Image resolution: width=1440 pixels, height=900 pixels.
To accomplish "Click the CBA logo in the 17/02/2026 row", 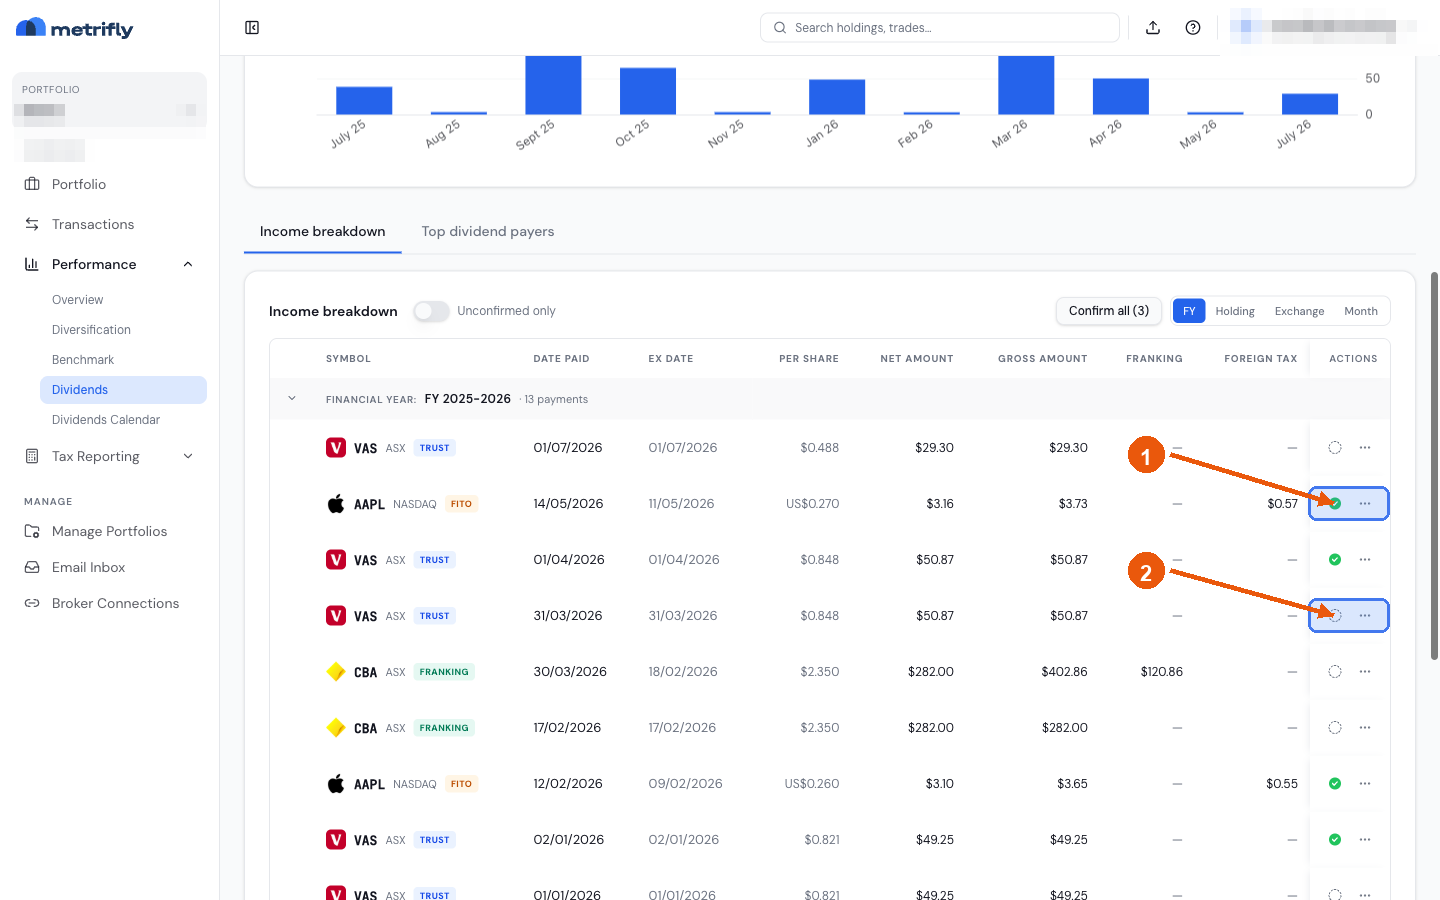I will (336, 728).
